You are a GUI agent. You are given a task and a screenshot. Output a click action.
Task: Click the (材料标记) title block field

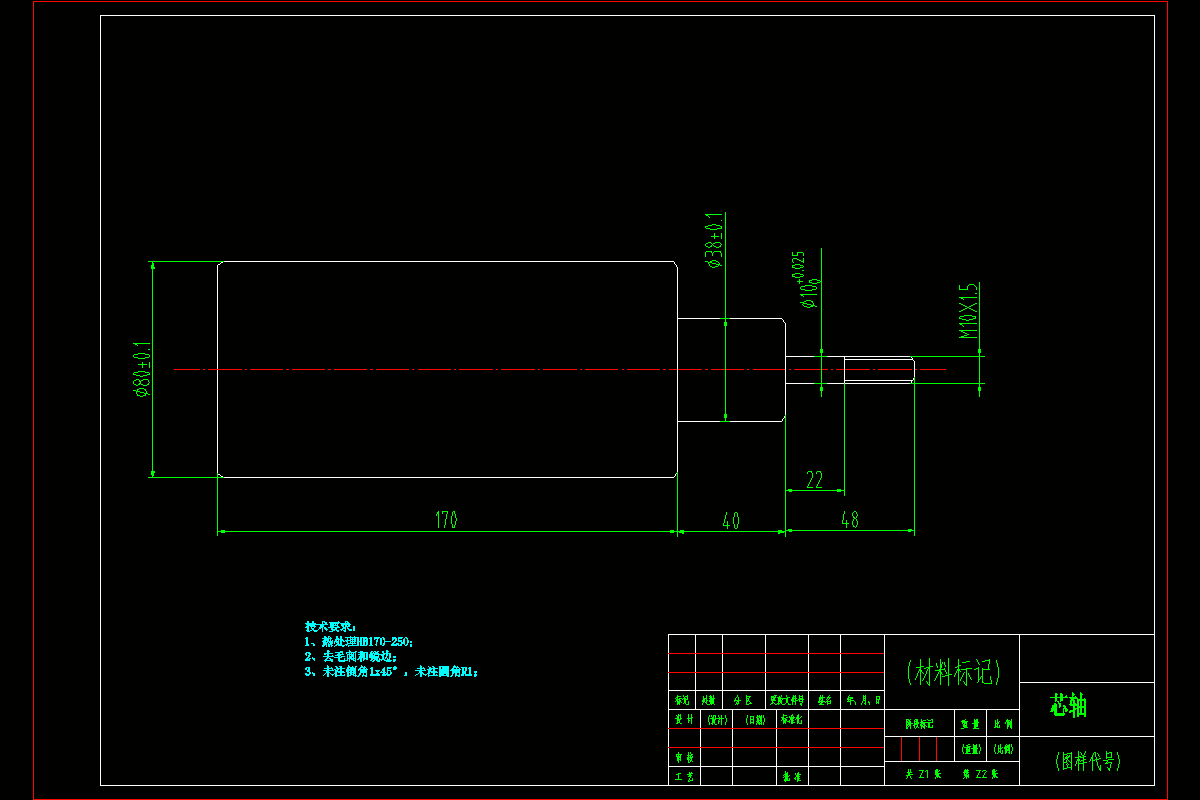[x=952, y=672]
